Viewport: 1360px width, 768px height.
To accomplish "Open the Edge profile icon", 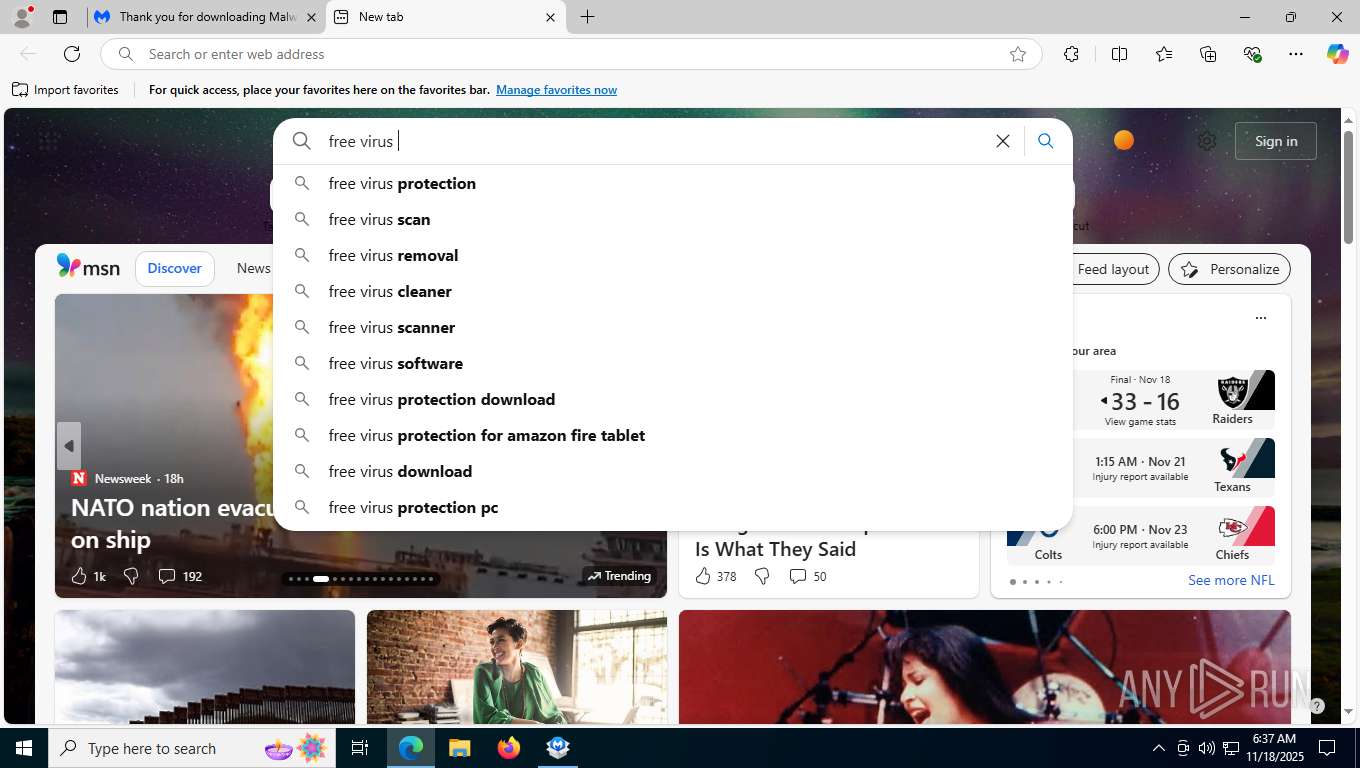I will tap(22, 17).
